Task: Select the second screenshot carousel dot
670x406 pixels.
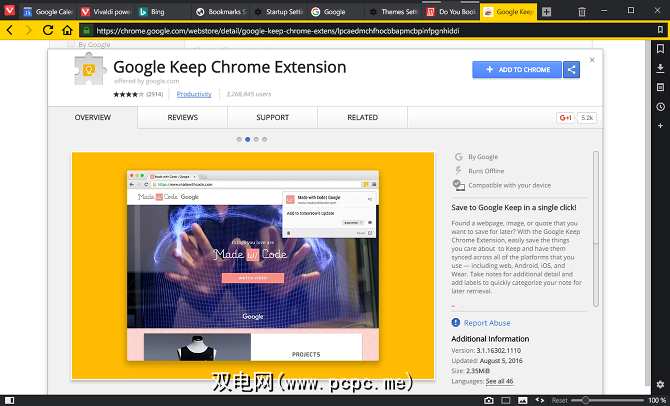Action: pyautogui.click(x=247, y=139)
